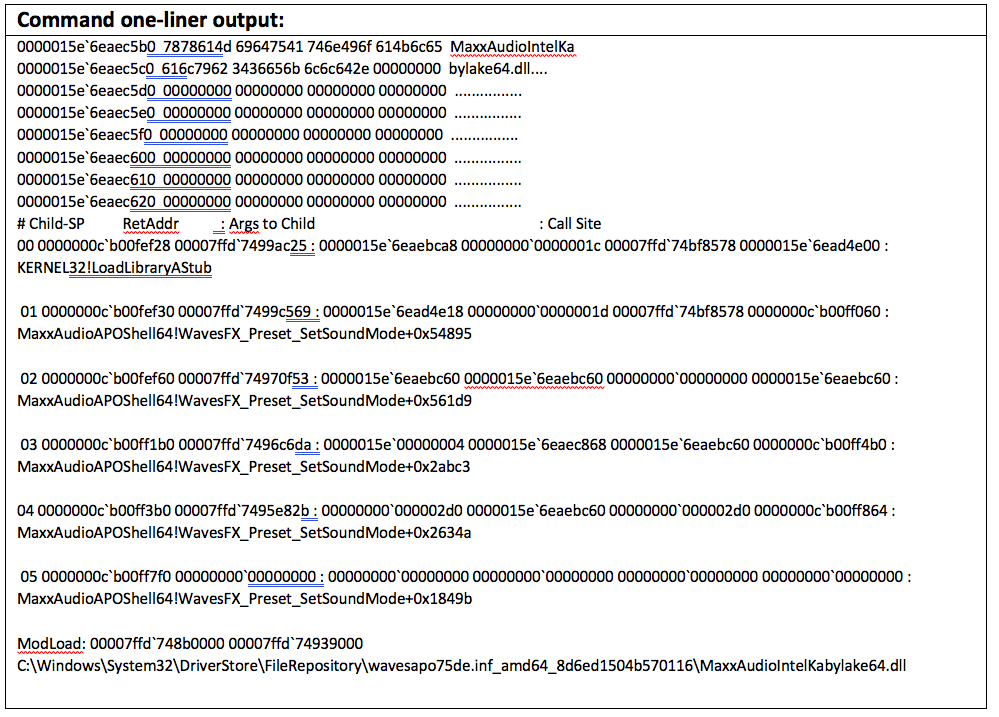Click argument 0000015e`6ead4e18 in frame 01
The width and height of the screenshot is (999, 717).
tap(393, 312)
